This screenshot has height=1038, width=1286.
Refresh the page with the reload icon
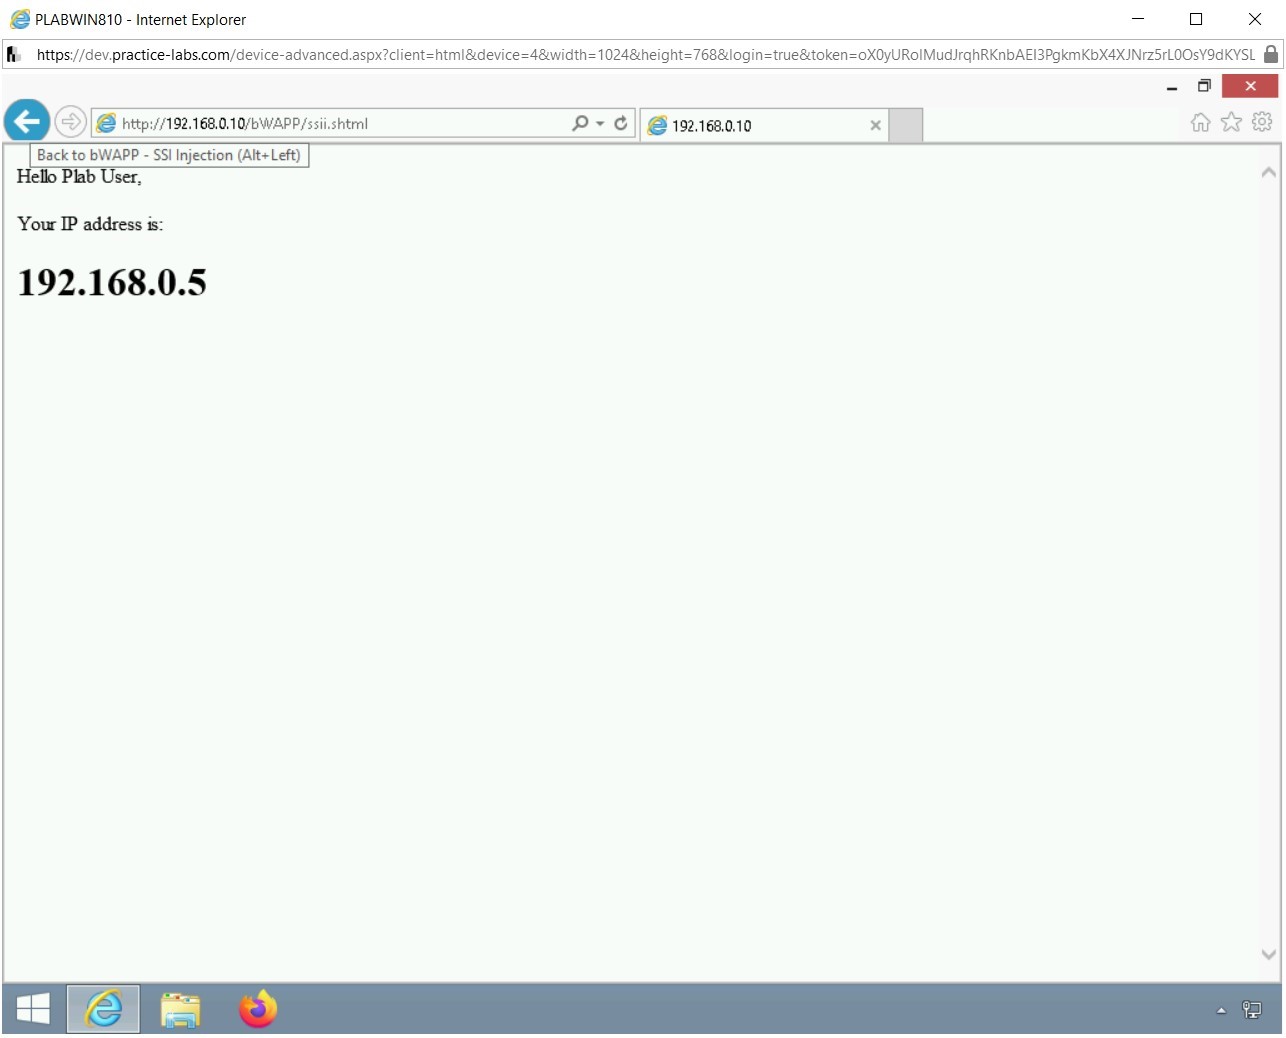pos(620,123)
